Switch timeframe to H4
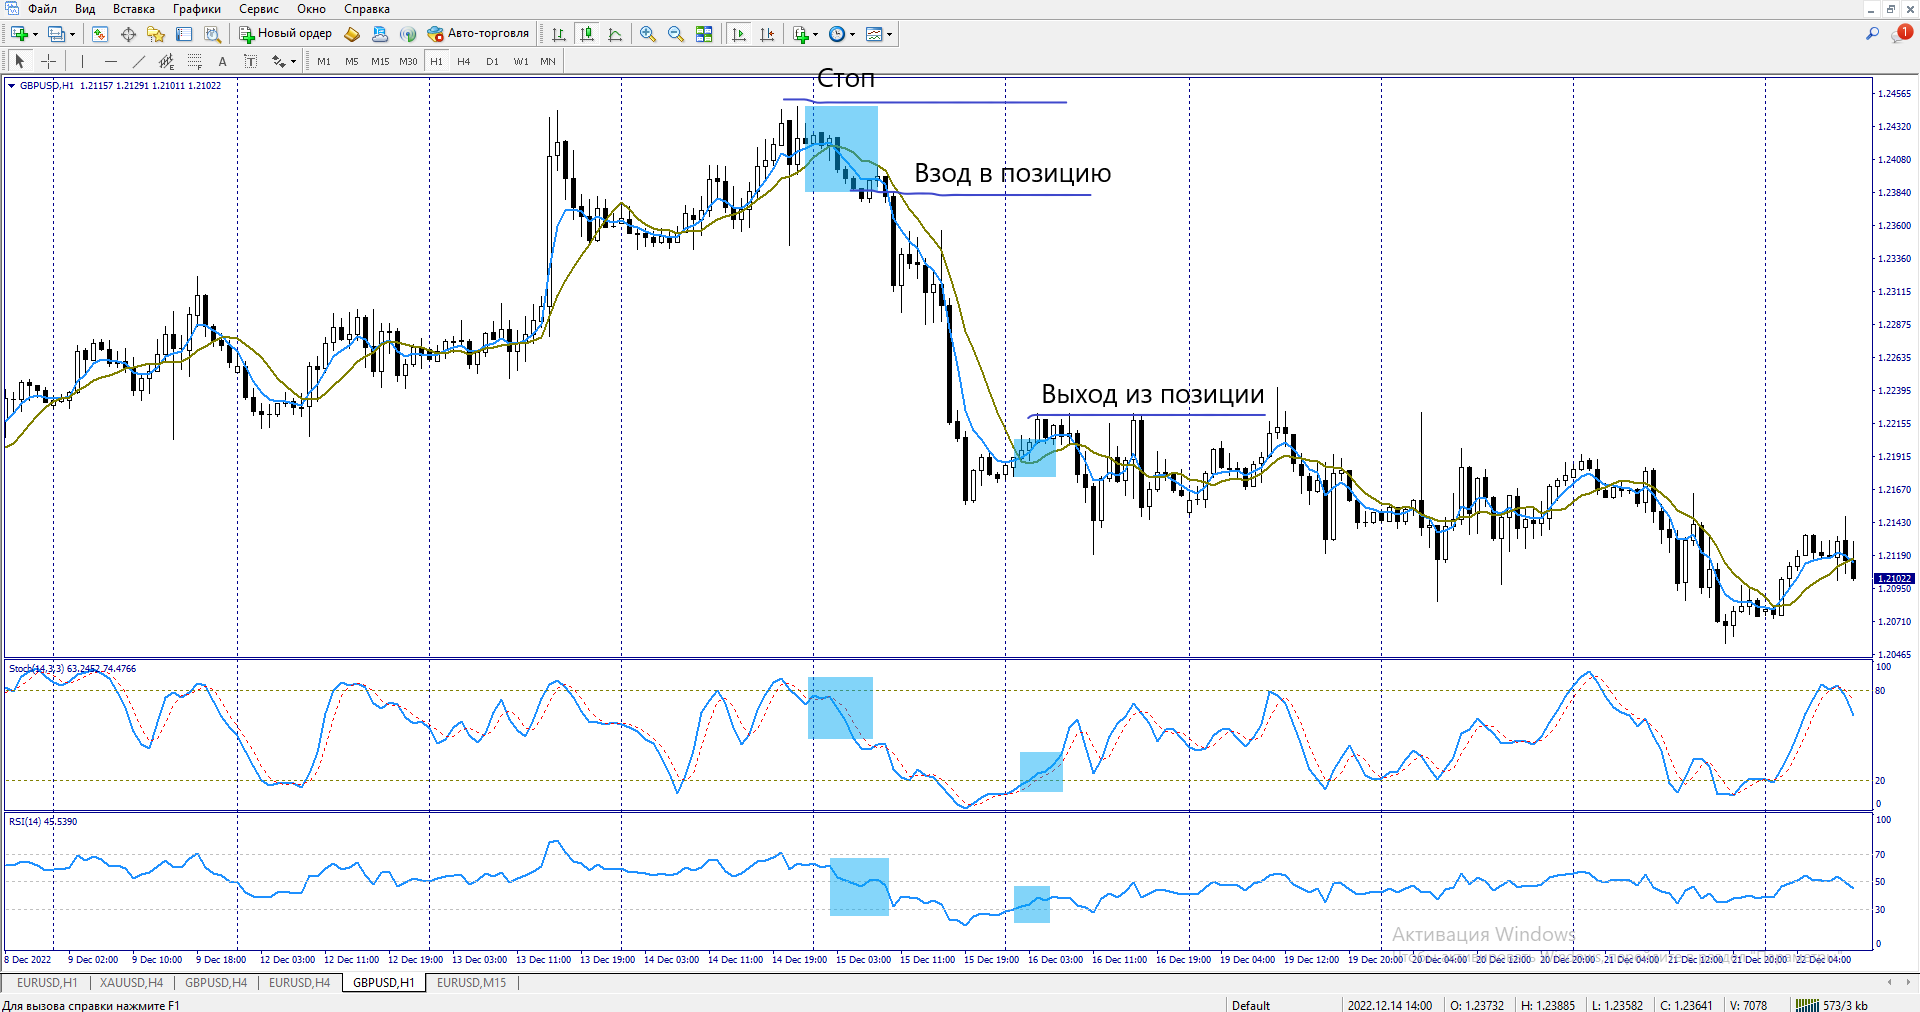The height and width of the screenshot is (1012, 1920). pos(464,61)
